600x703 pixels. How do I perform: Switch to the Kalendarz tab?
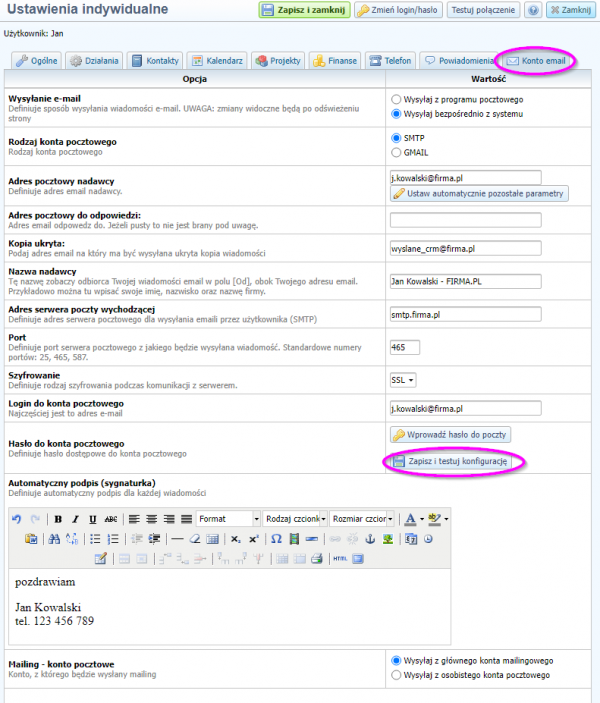pyautogui.click(x=218, y=61)
